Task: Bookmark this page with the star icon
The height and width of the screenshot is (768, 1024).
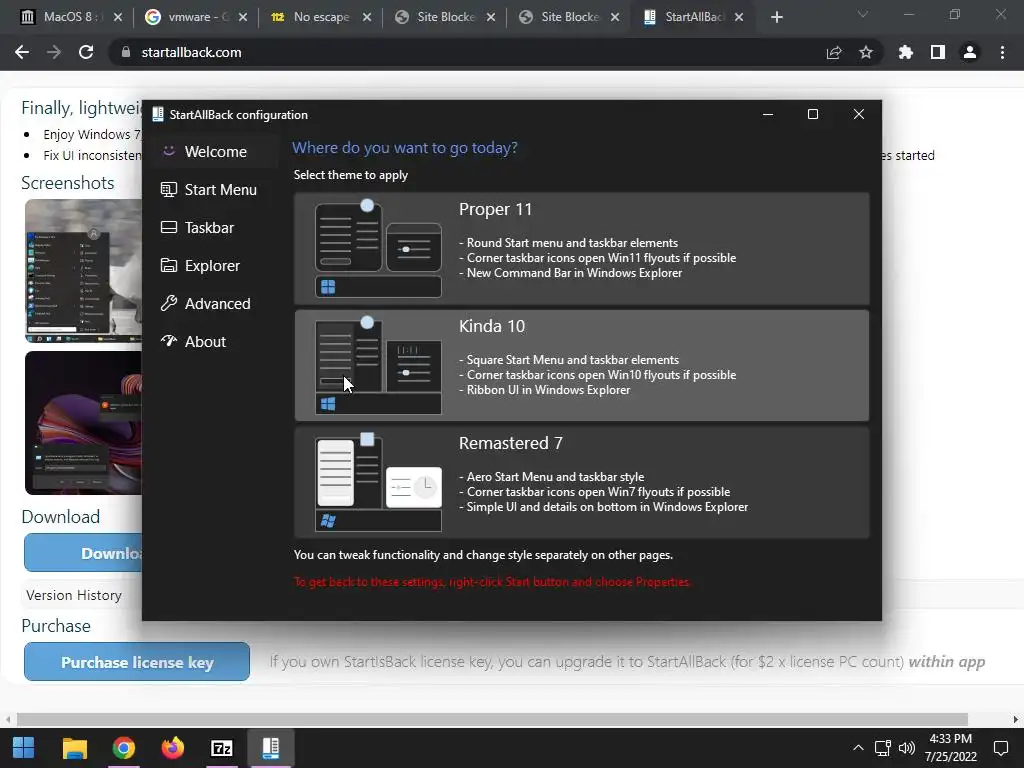Action: point(866,52)
